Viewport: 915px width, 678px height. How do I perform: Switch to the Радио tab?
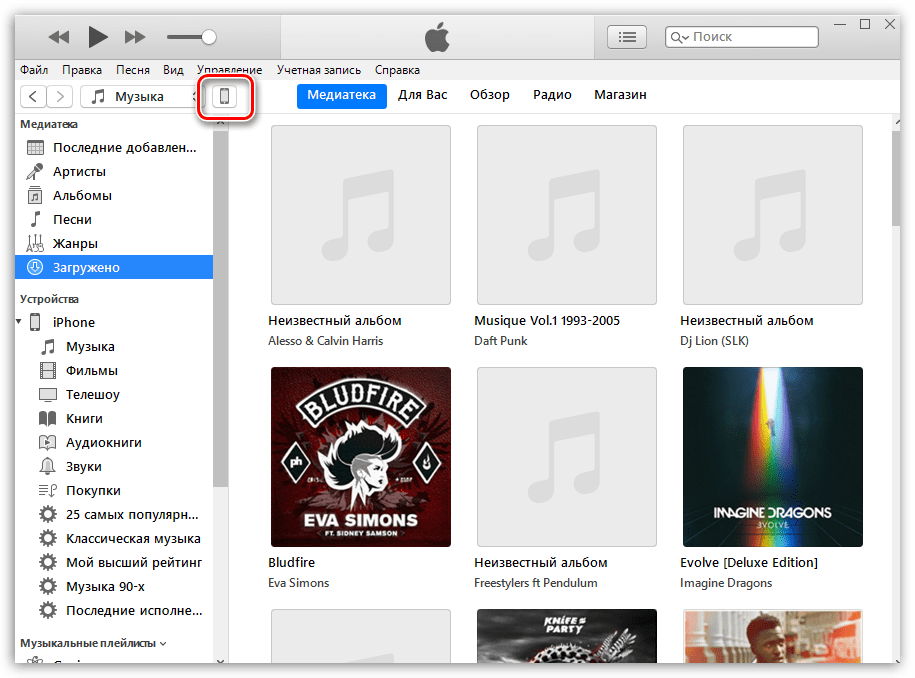click(x=552, y=95)
